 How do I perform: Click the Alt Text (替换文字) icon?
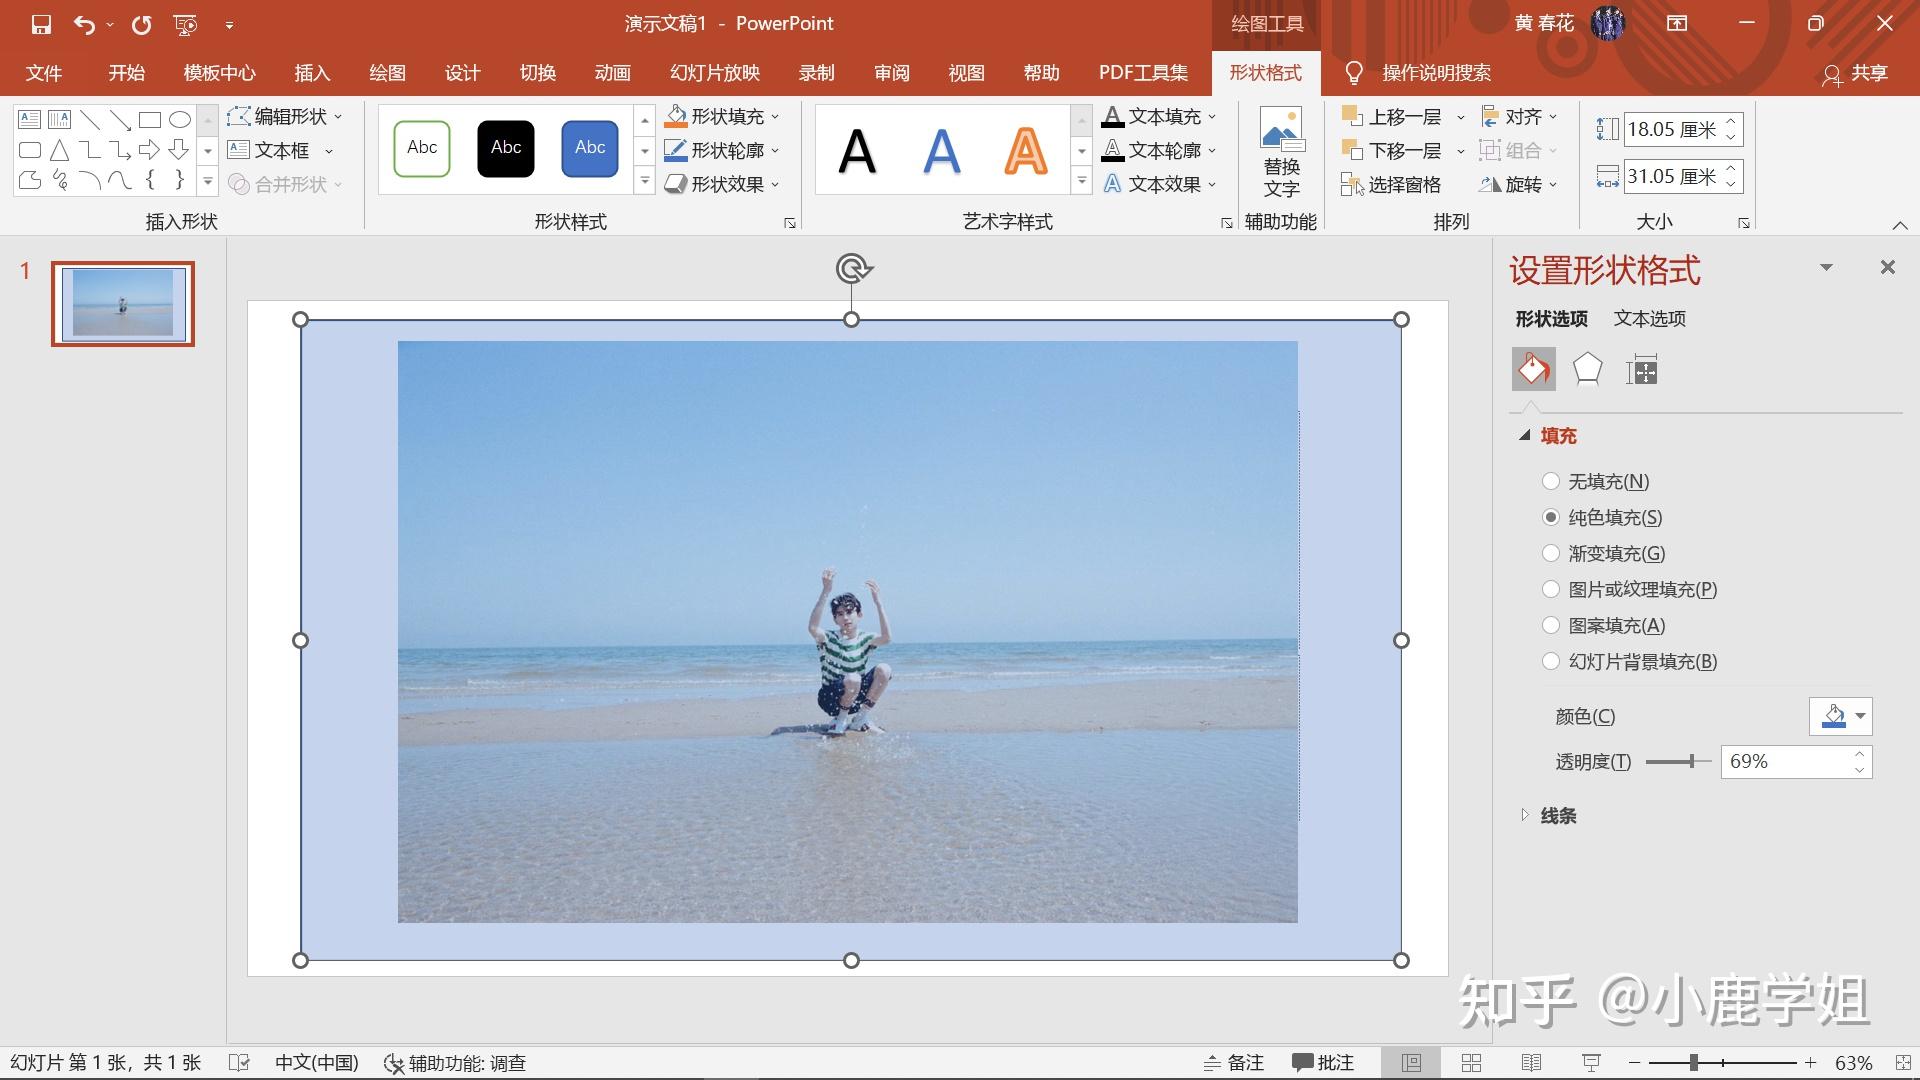1281,152
